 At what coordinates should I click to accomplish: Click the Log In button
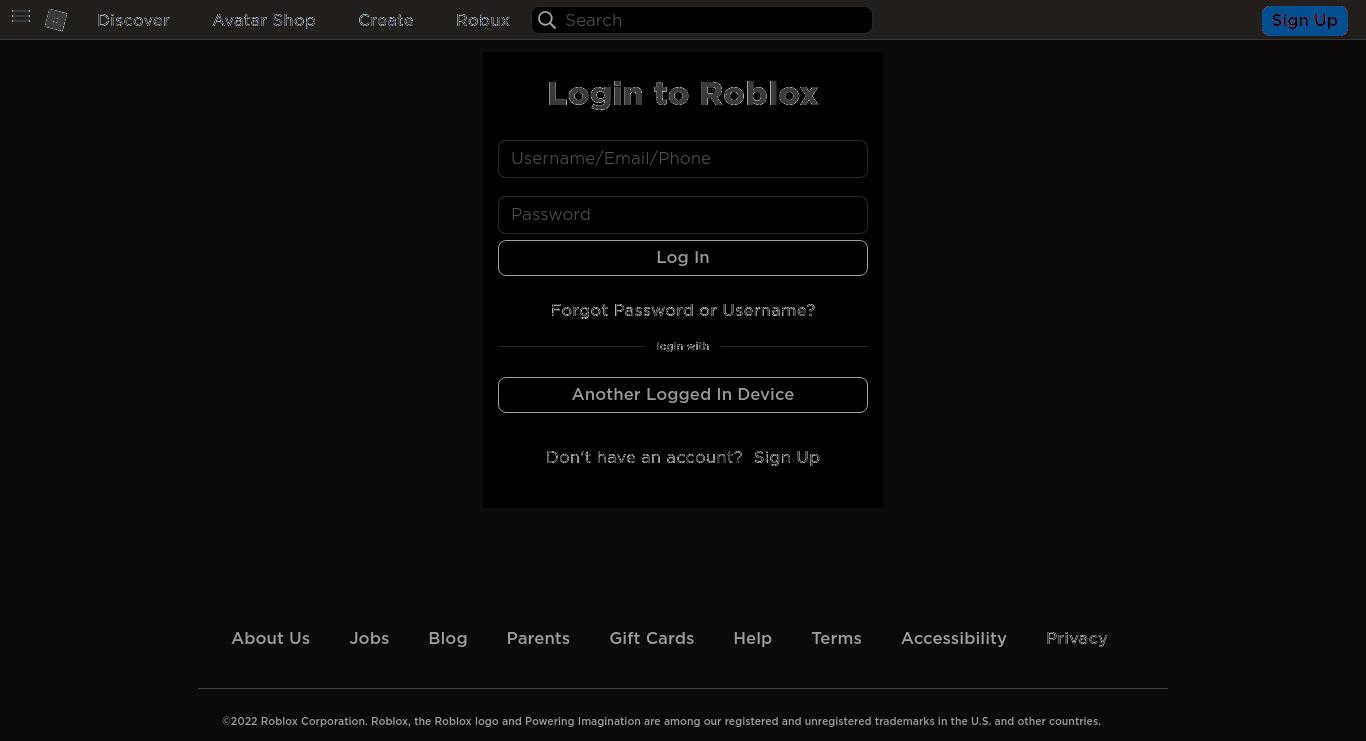click(x=683, y=258)
